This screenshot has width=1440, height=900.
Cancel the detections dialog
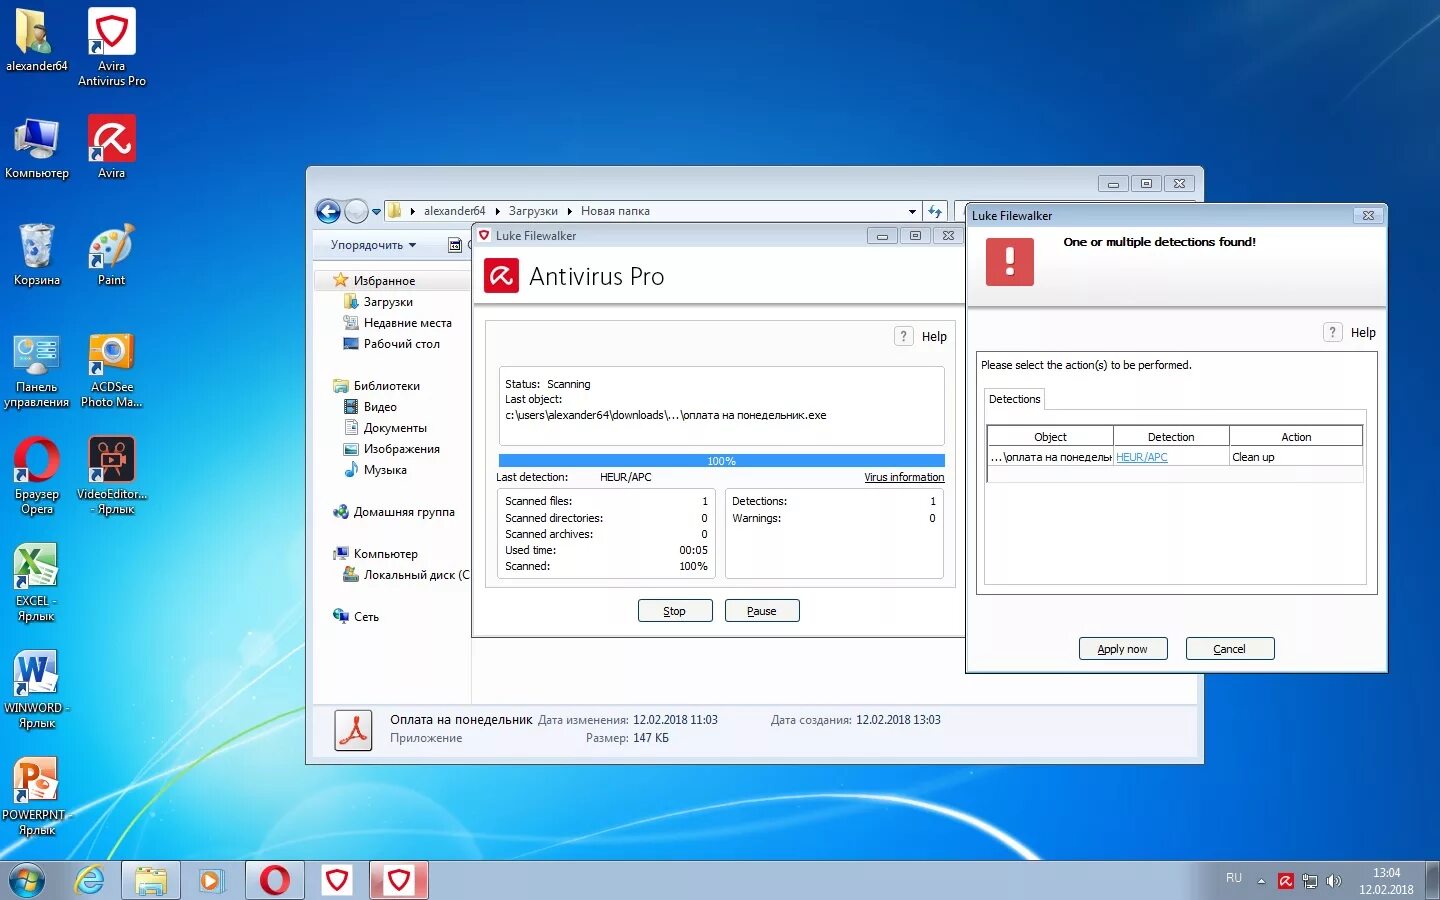pyautogui.click(x=1230, y=649)
